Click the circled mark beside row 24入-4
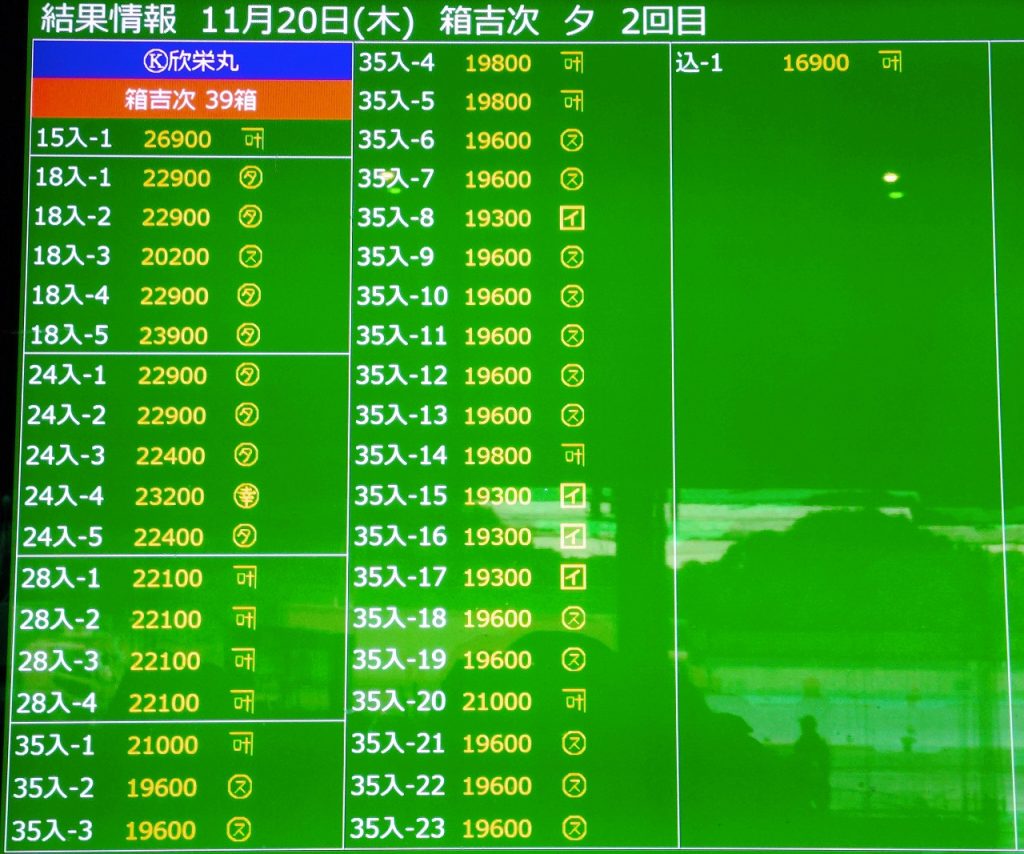Screen dimensions: 1024x854 click(x=246, y=496)
